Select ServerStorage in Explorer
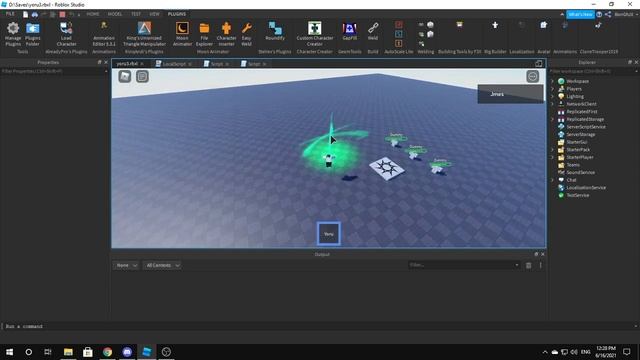 (x=580, y=134)
